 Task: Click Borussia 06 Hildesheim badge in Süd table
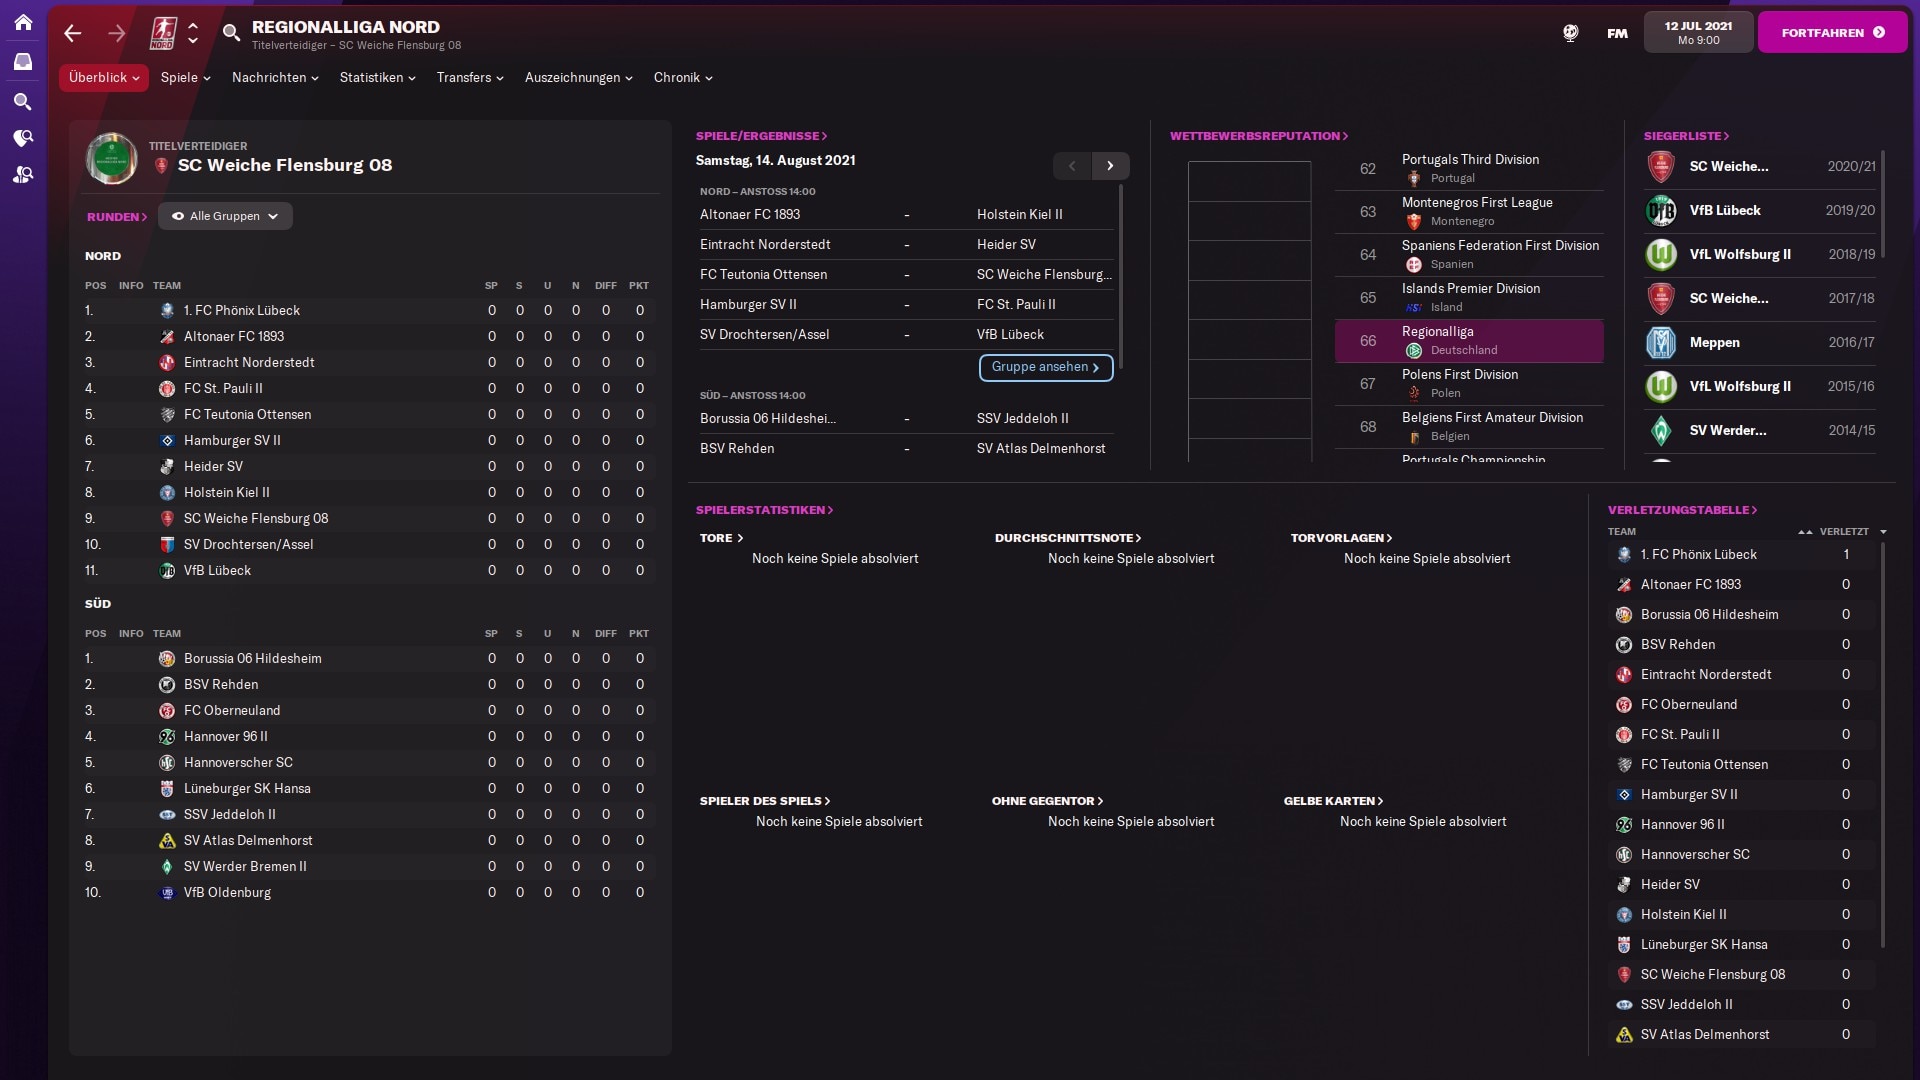pos(167,659)
